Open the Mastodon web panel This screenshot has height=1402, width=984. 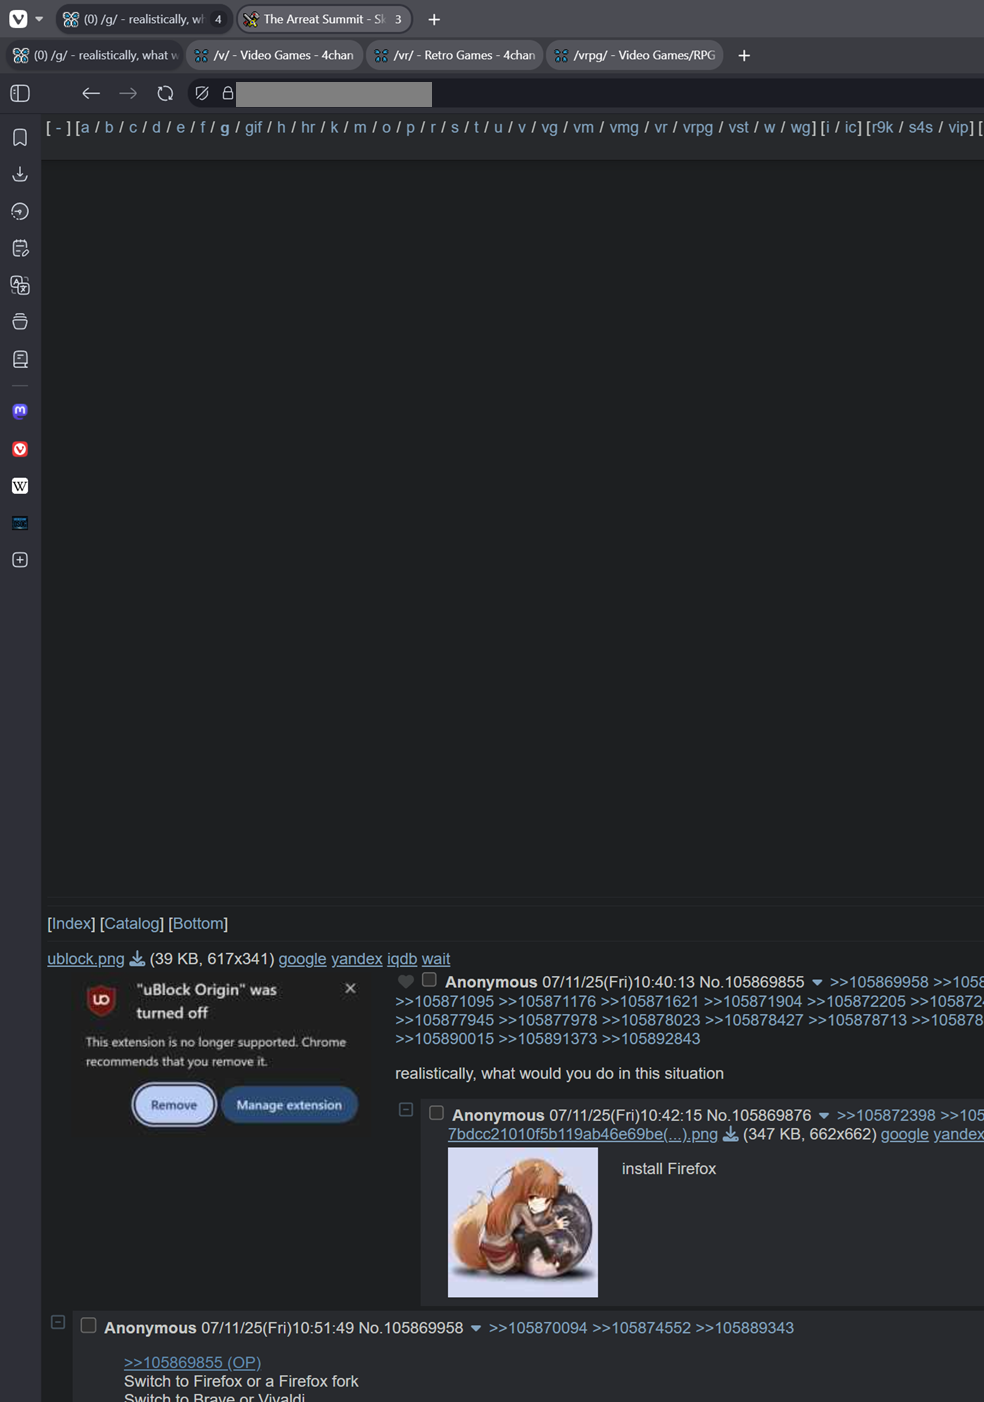20,411
